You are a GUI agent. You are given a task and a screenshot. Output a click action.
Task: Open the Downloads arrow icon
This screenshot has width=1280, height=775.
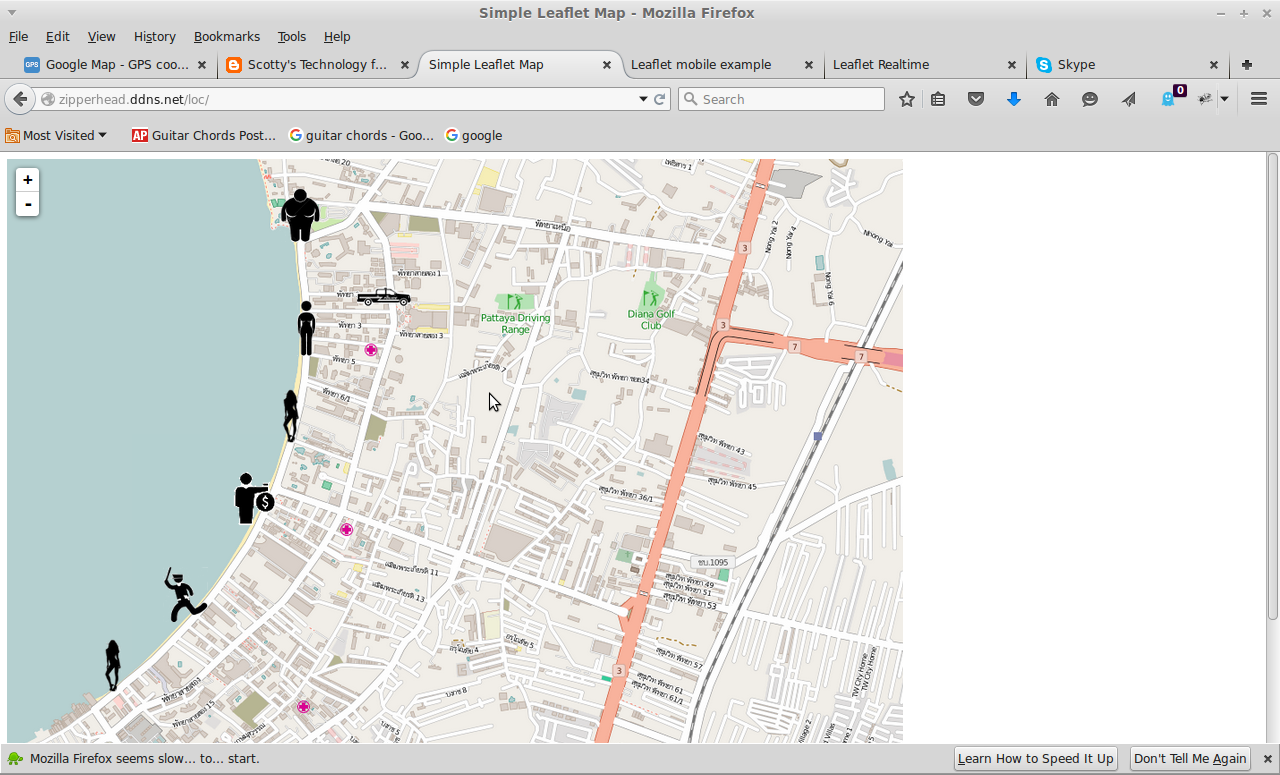(1013, 99)
